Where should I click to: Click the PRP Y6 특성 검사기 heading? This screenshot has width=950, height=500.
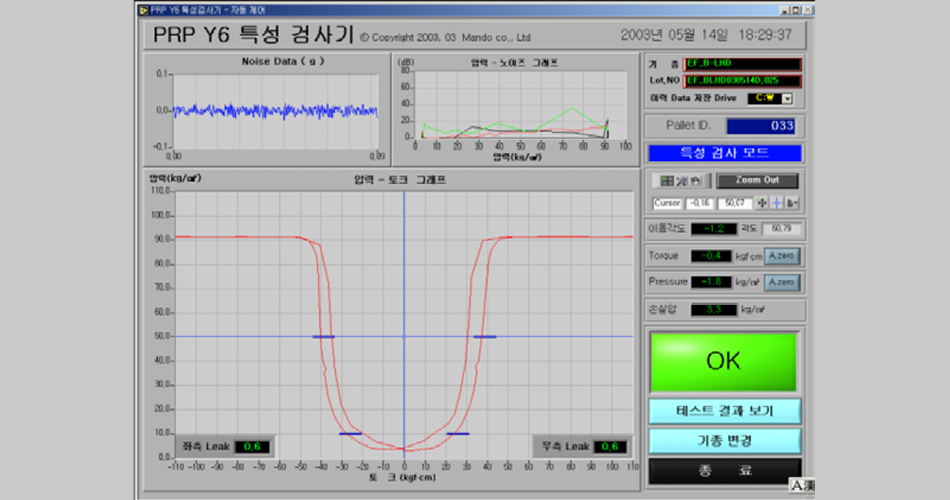pyautogui.click(x=253, y=35)
